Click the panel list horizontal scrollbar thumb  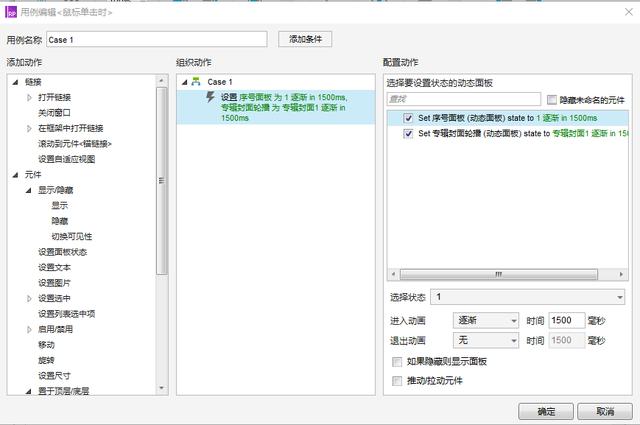coord(499,274)
